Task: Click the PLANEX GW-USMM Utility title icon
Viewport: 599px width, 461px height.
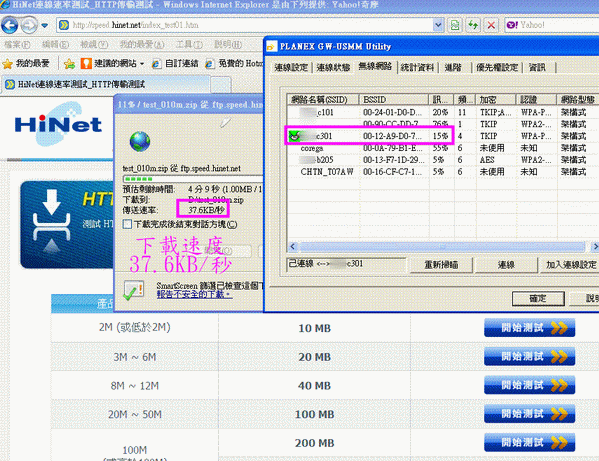Action: (271, 47)
